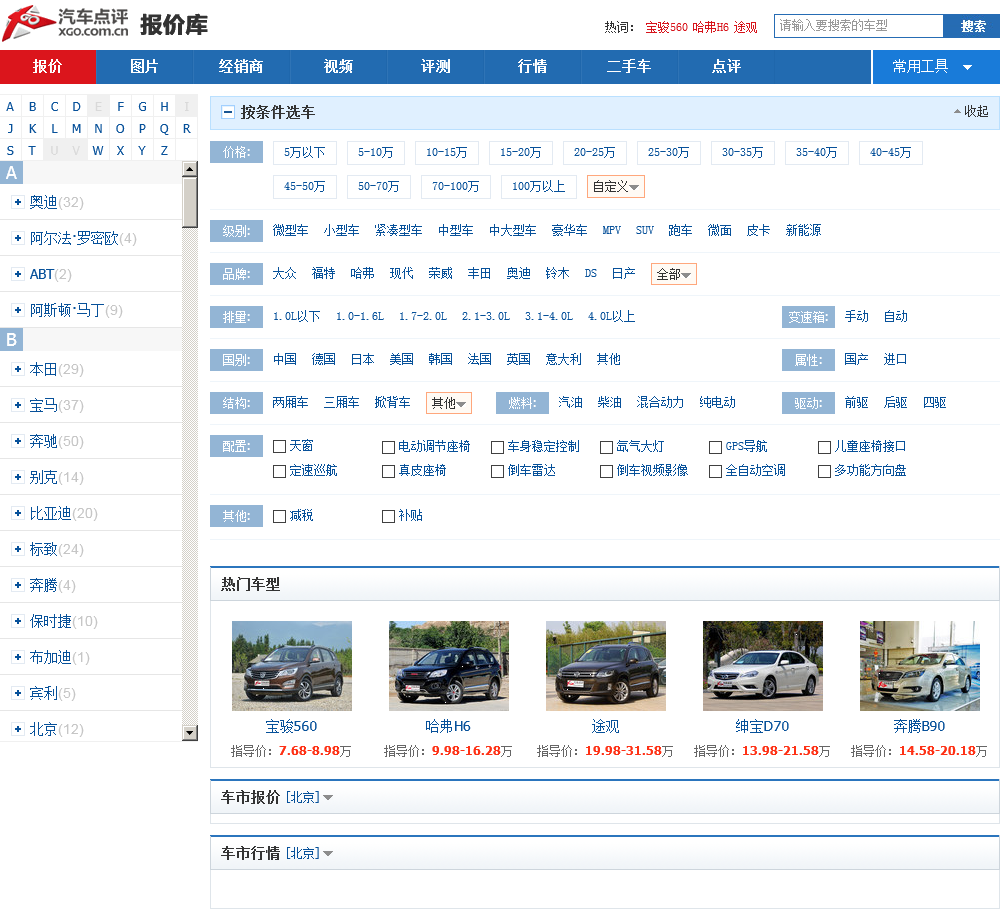The image size is (1000, 909).
Task: Filter displacement 1.0-1.6L
Action: [x=360, y=316]
